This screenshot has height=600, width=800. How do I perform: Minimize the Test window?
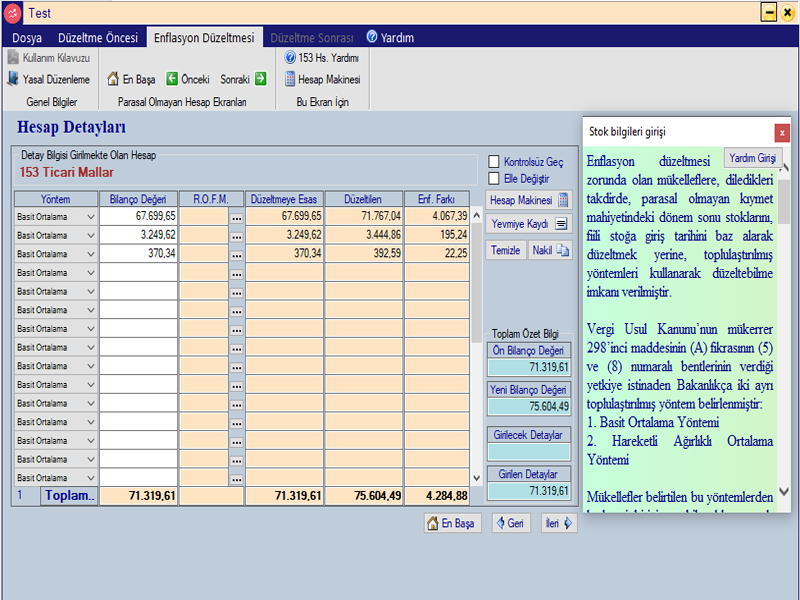click(x=769, y=12)
